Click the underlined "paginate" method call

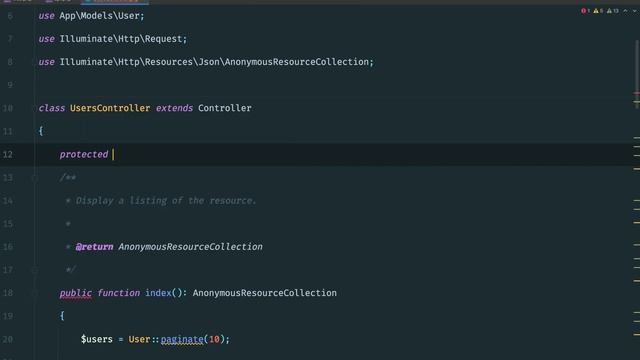click(182, 339)
